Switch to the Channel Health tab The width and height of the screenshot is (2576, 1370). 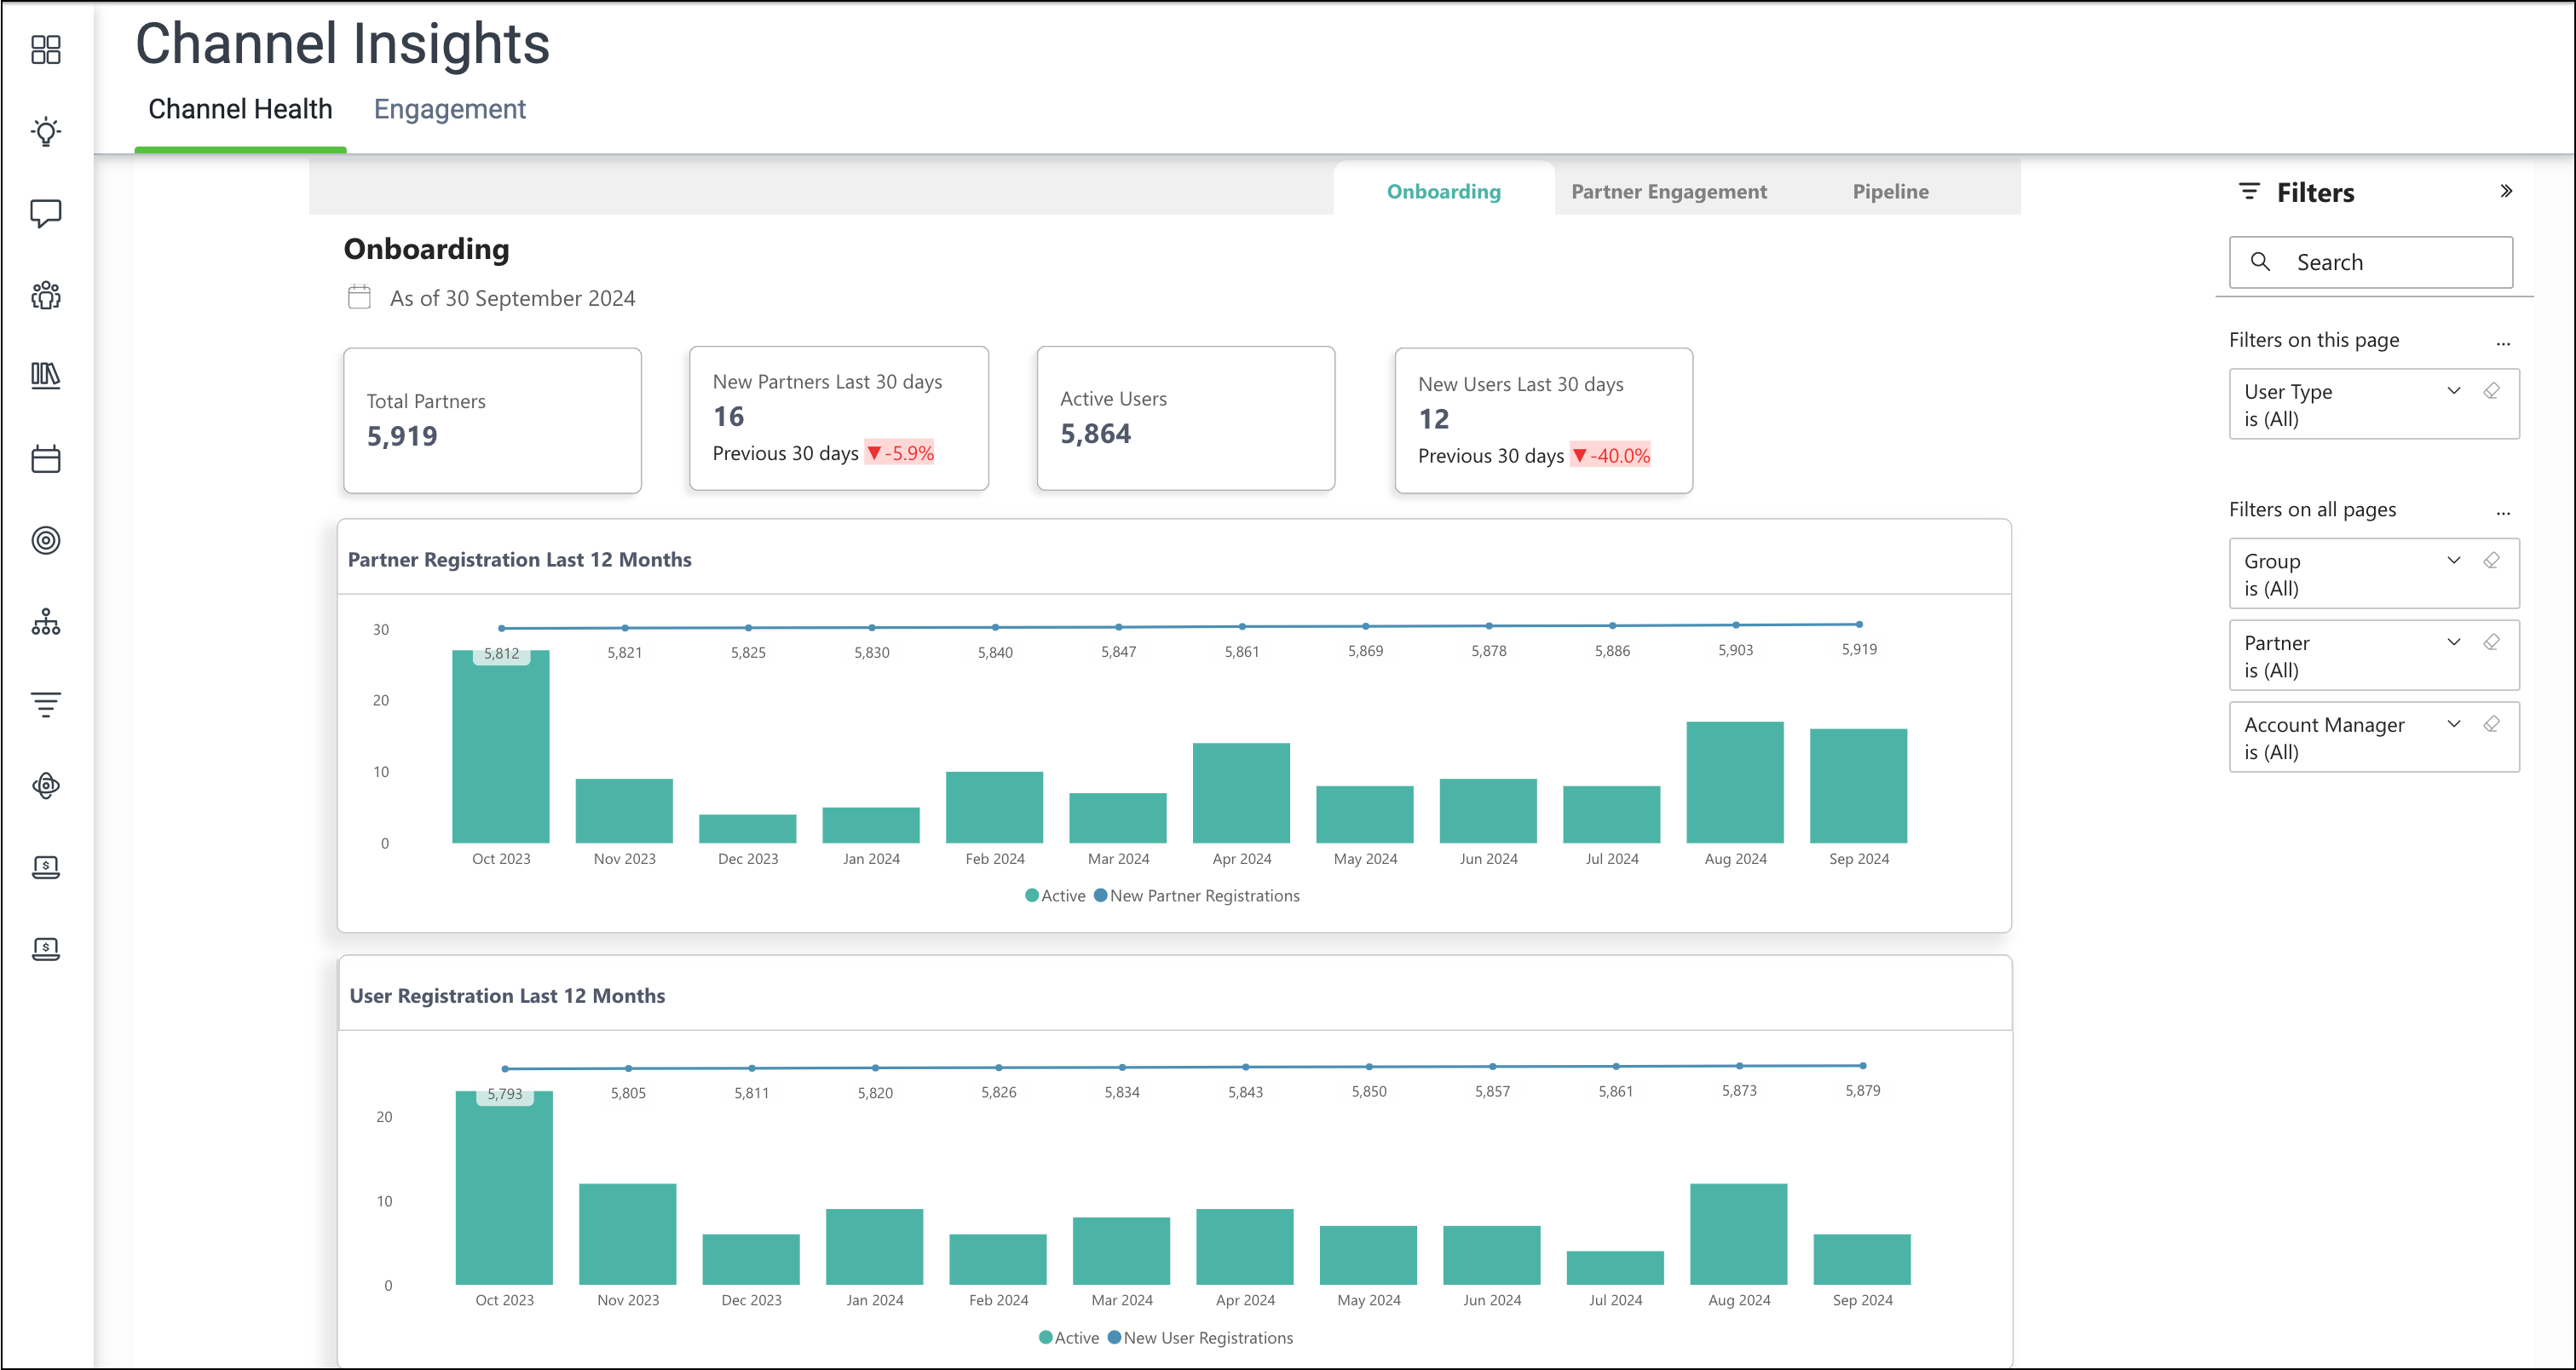(x=240, y=109)
